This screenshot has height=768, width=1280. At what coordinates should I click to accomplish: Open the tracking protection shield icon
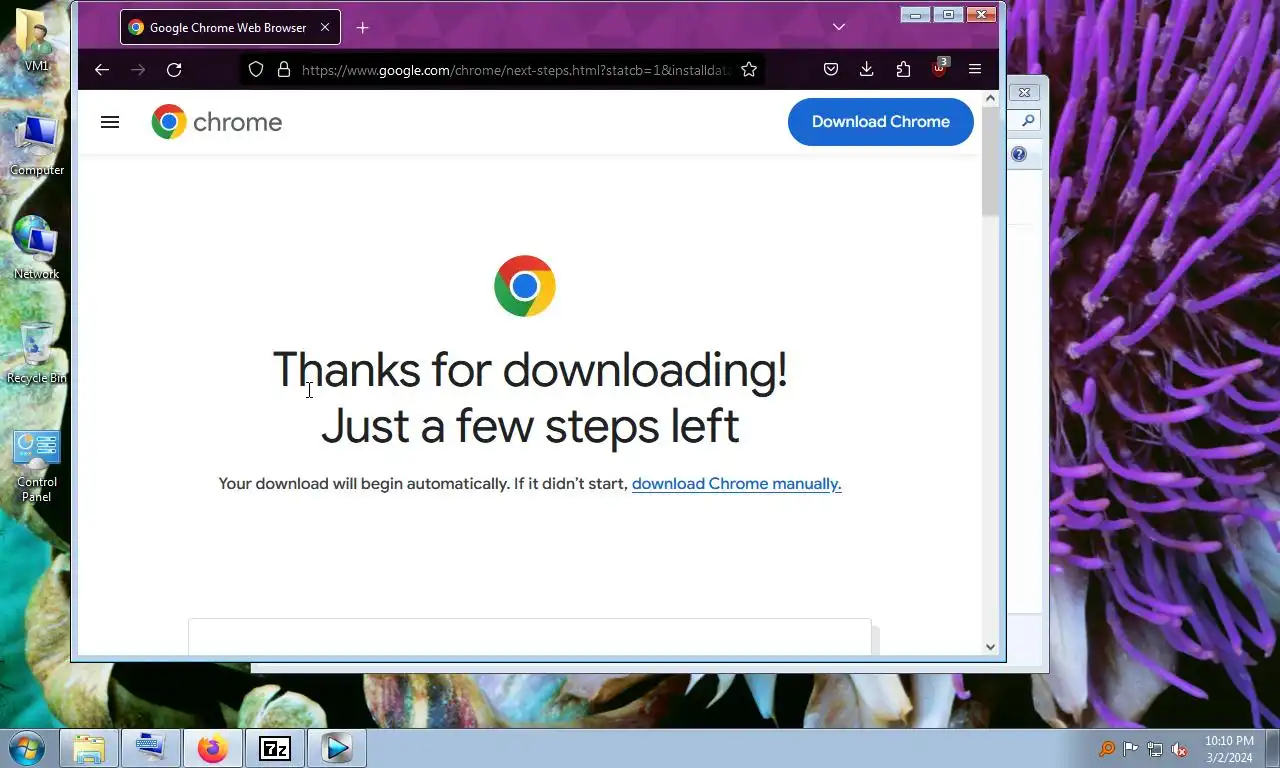click(256, 69)
